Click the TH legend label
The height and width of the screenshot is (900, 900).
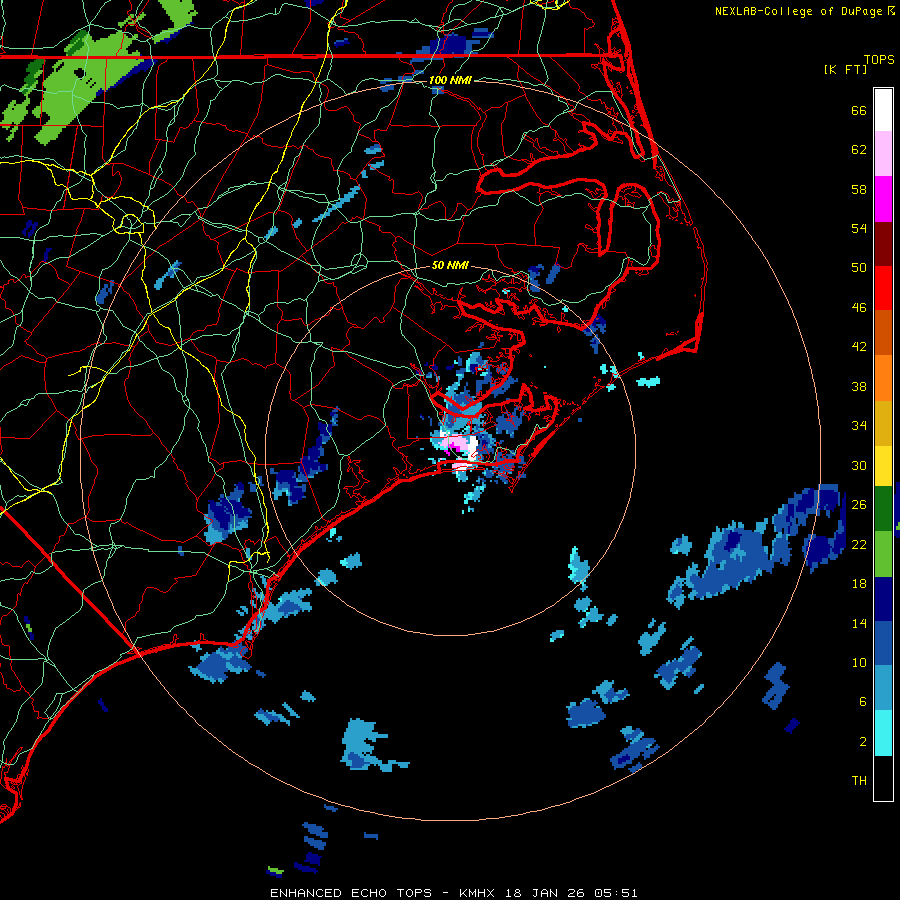[x=859, y=781]
